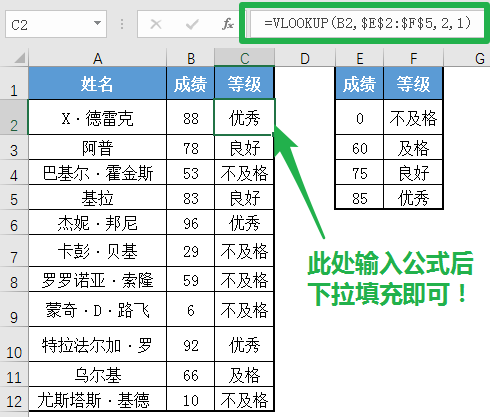The height and width of the screenshot is (417, 490).
Task: Select column F header
Action: tap(413, 58)
